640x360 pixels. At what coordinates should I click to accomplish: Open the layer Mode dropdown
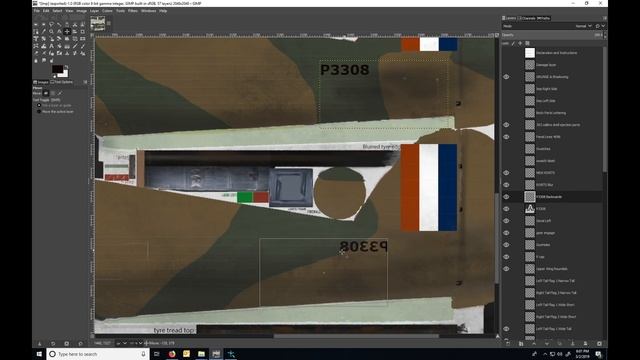583,26
